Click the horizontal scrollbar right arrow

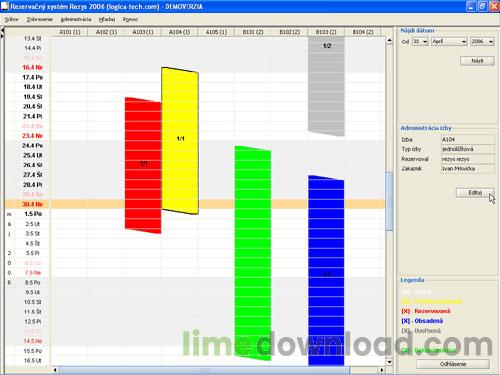382,370
